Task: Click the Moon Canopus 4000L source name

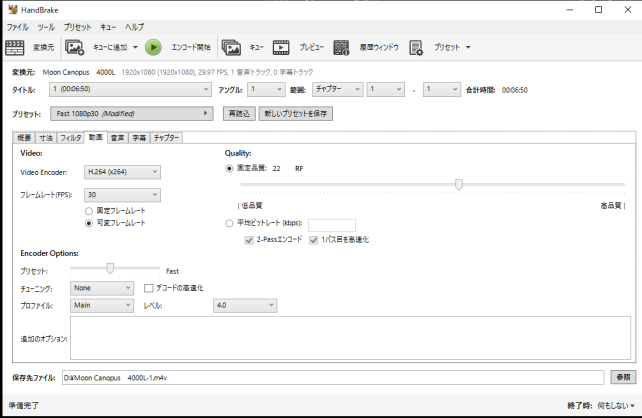Action: [x=79, y=72]
